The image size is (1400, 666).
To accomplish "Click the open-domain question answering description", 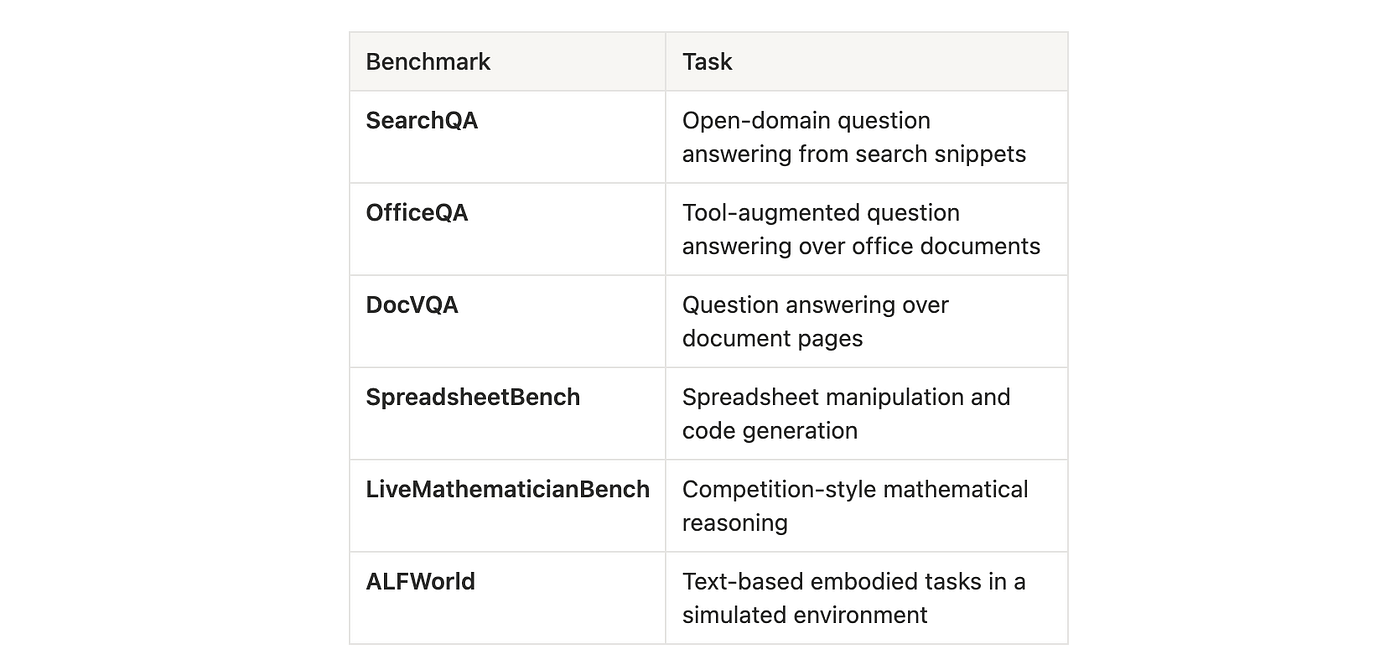I will point(854,137).
